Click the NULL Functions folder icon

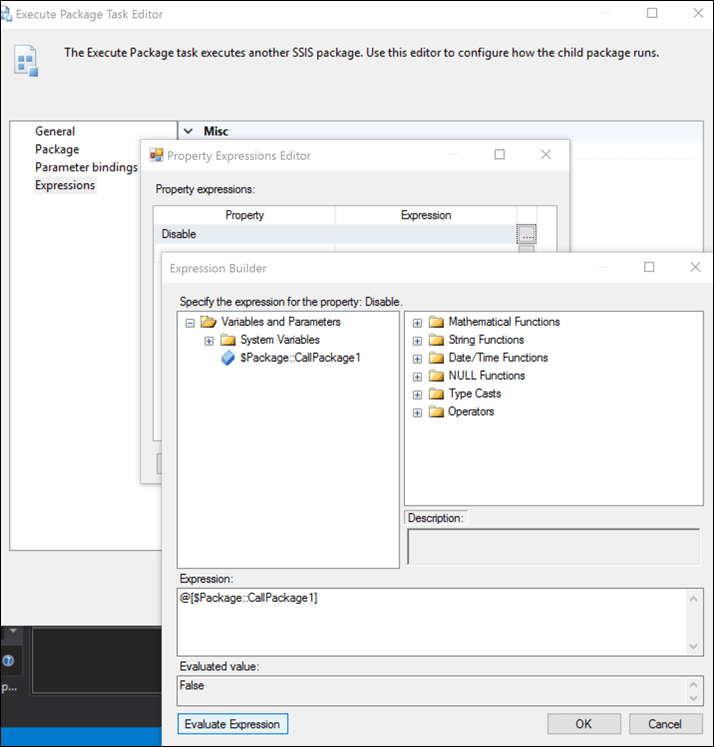point(435,376)
